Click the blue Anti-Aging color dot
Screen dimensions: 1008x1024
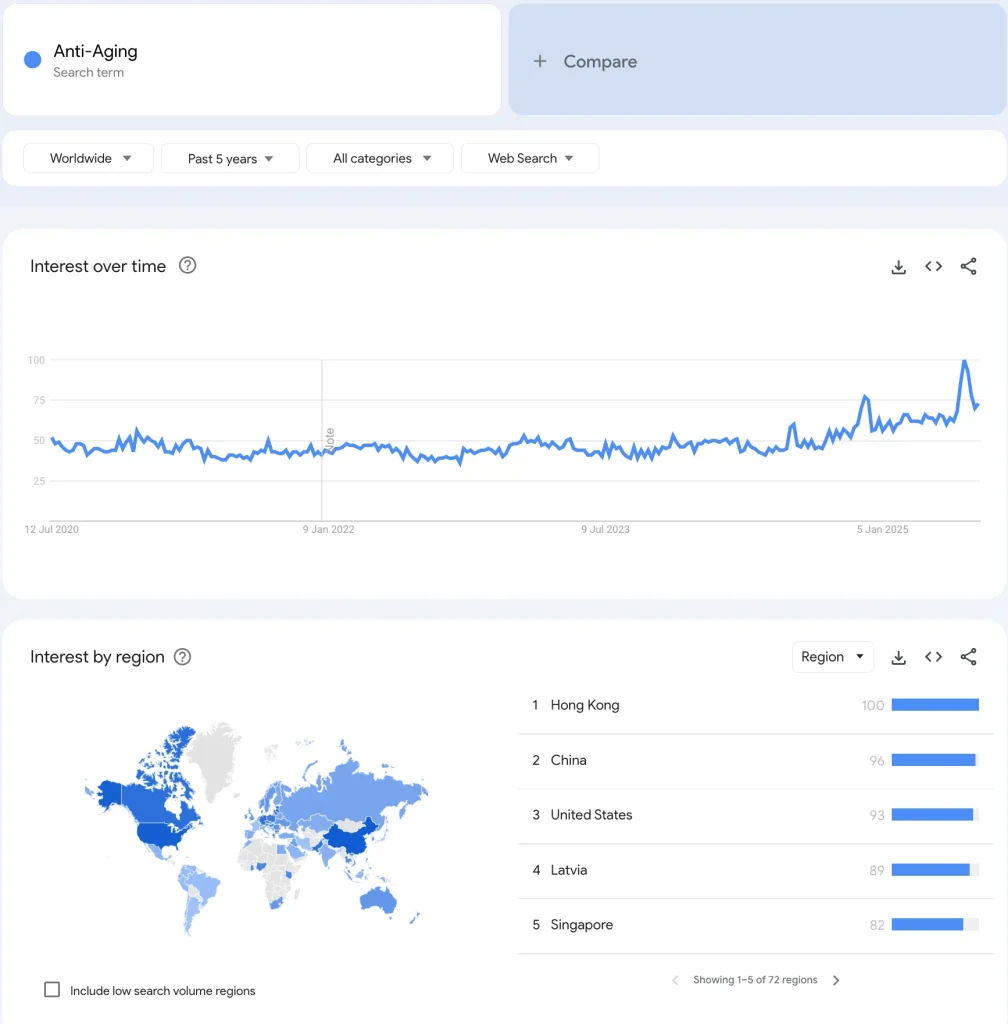pyautogui.click(x=32, y=60)
